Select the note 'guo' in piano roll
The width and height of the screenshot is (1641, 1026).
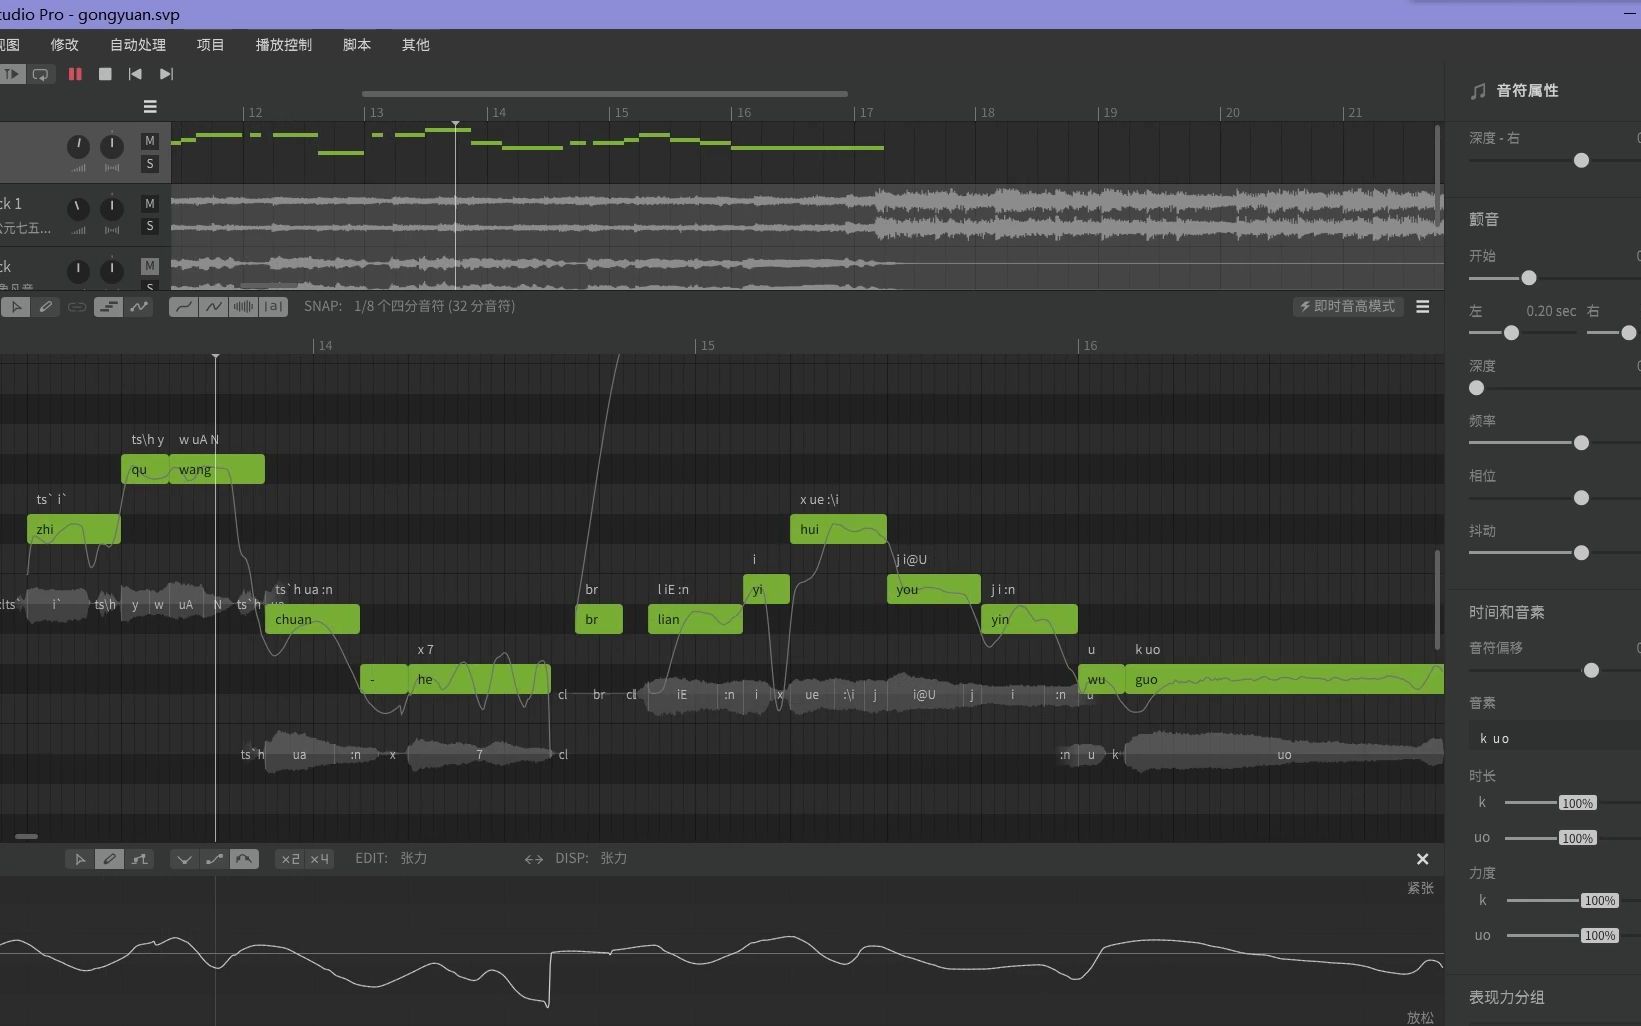1284,679
